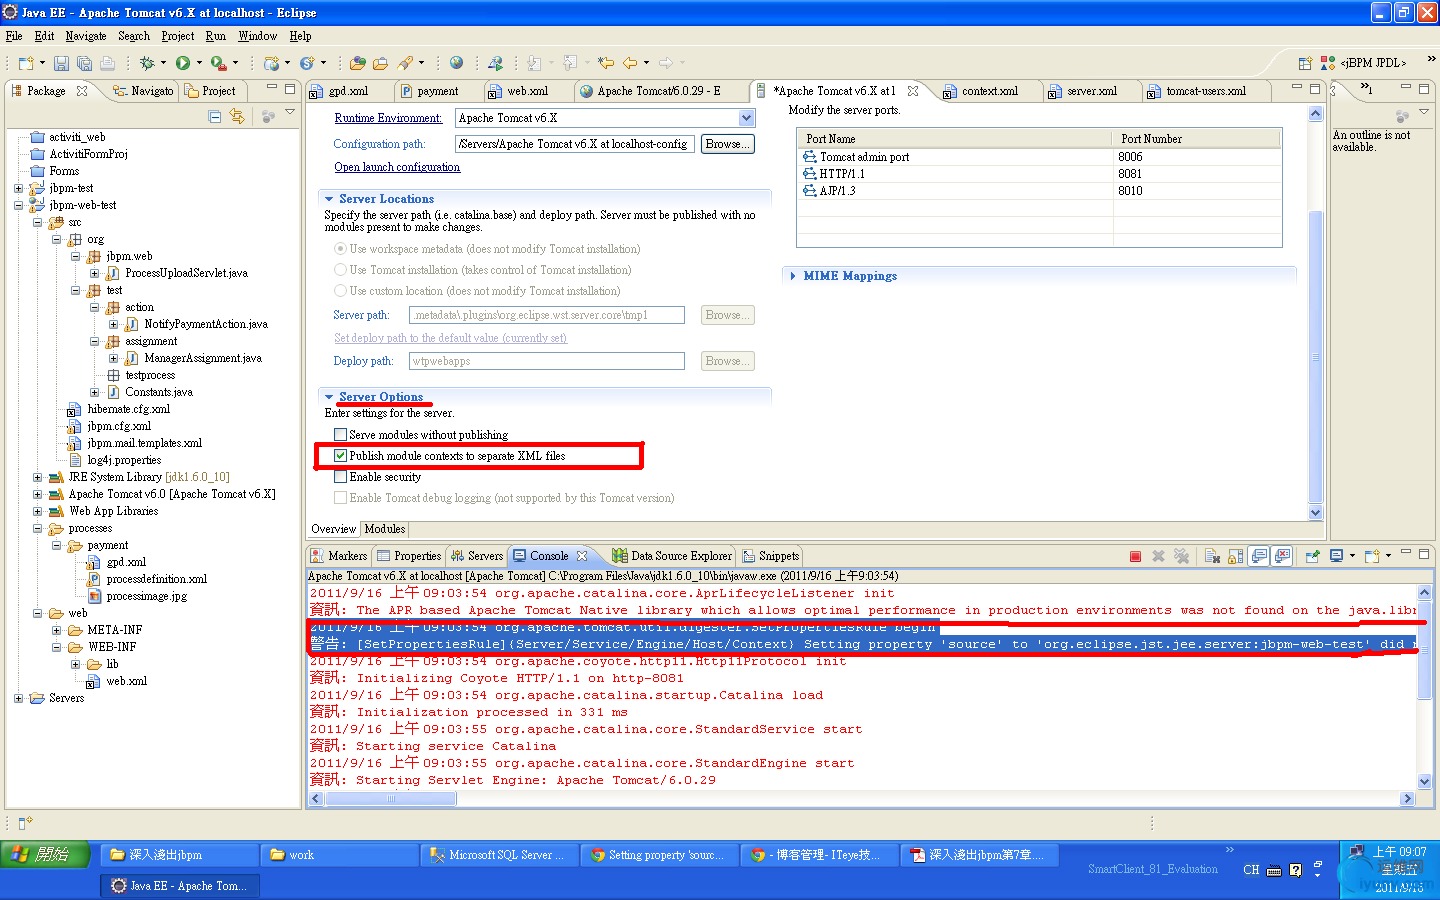Expand JRE System Library node
The image size is (1440, 900).
point(37,477)
